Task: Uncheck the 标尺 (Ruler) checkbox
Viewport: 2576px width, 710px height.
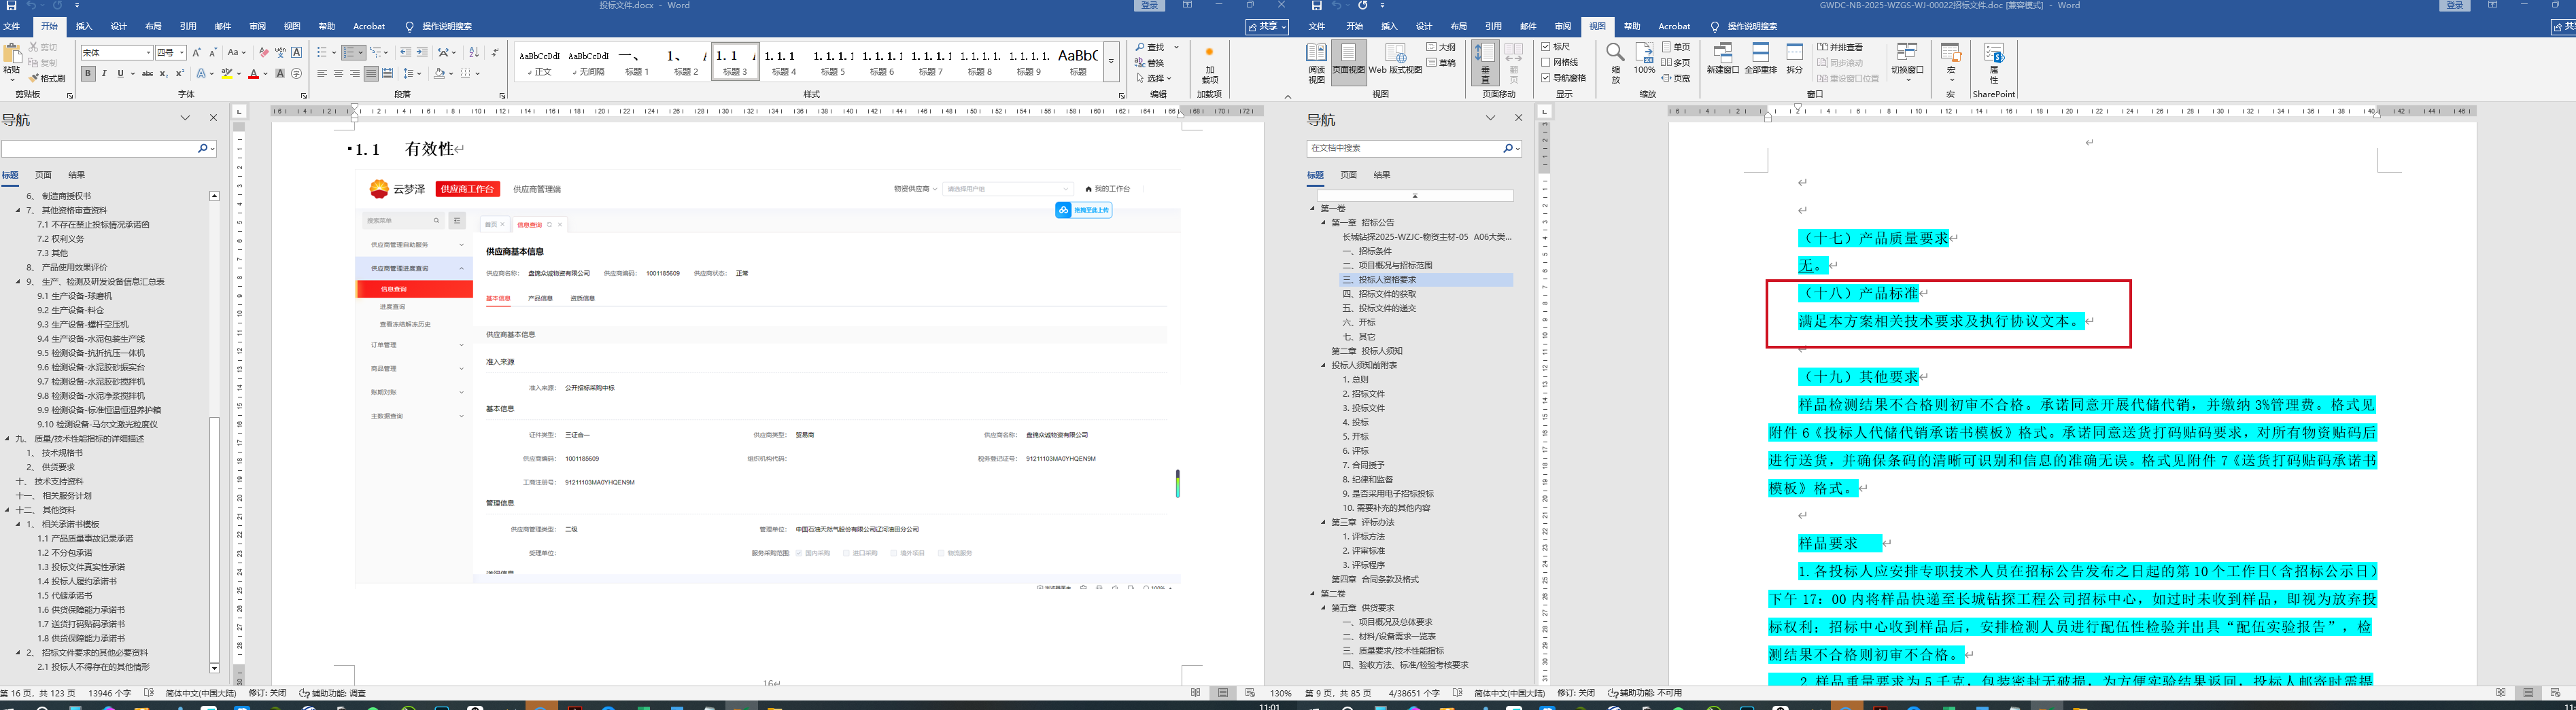Action: pos(1546,47)
